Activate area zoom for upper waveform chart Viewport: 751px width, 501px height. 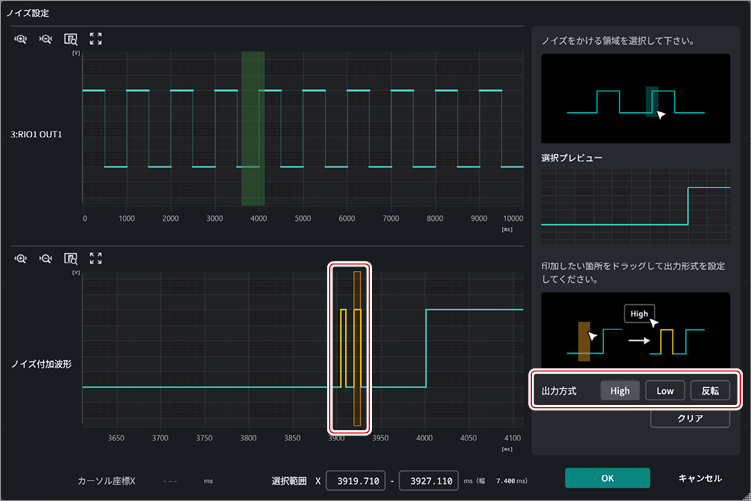pyautogui.click(x=71, y=39)
